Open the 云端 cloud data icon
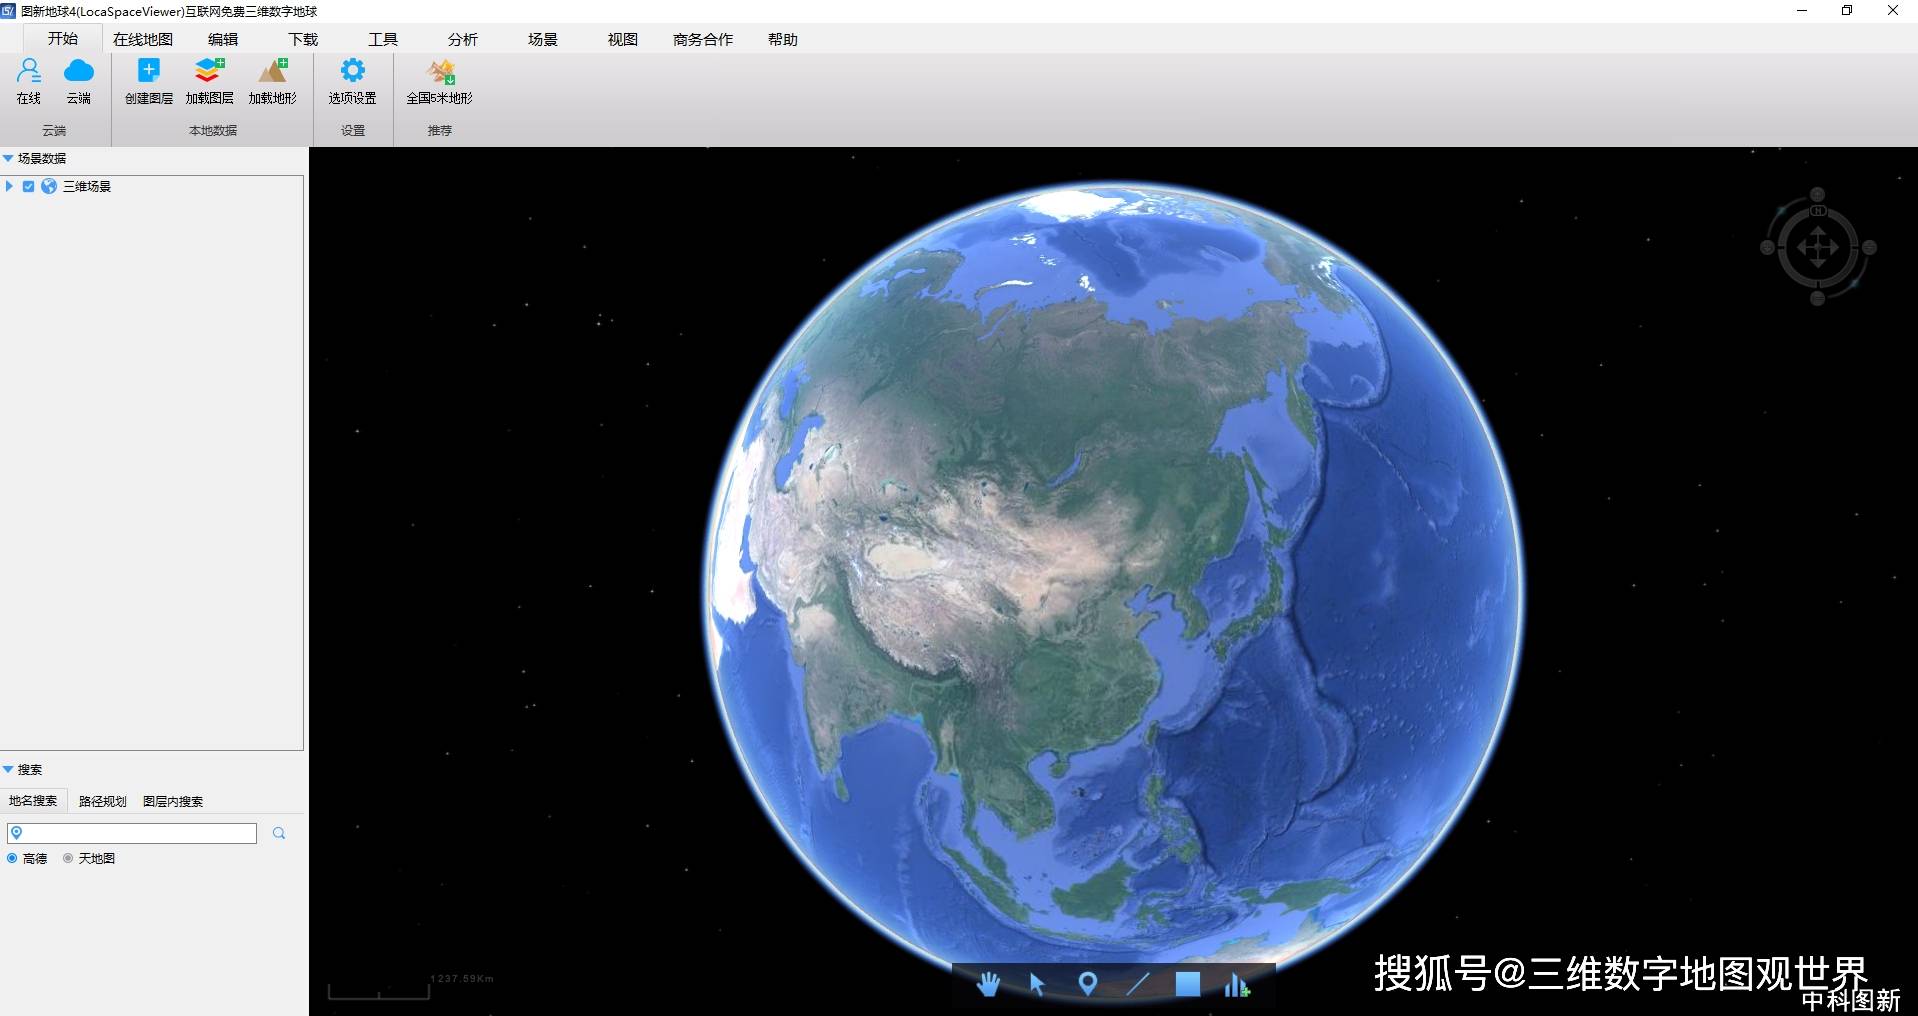 (x=79, y=80)
